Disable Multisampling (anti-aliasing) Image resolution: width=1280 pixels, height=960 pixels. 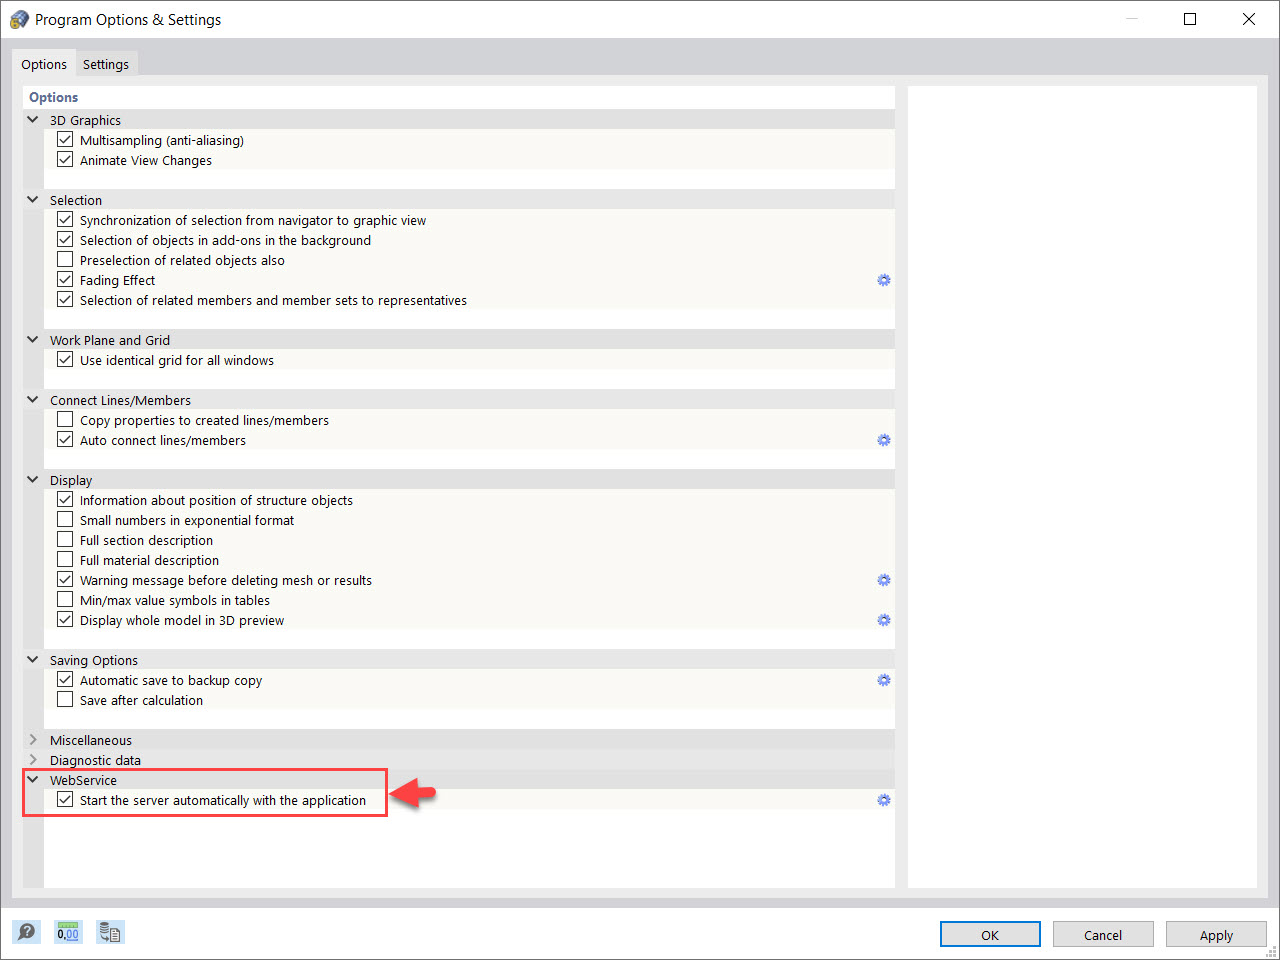point(65,139)
